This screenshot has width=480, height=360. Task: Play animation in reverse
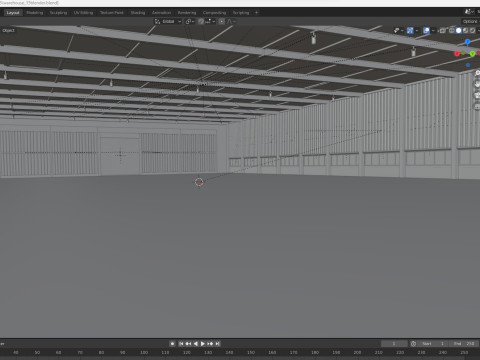pos(196,344)
